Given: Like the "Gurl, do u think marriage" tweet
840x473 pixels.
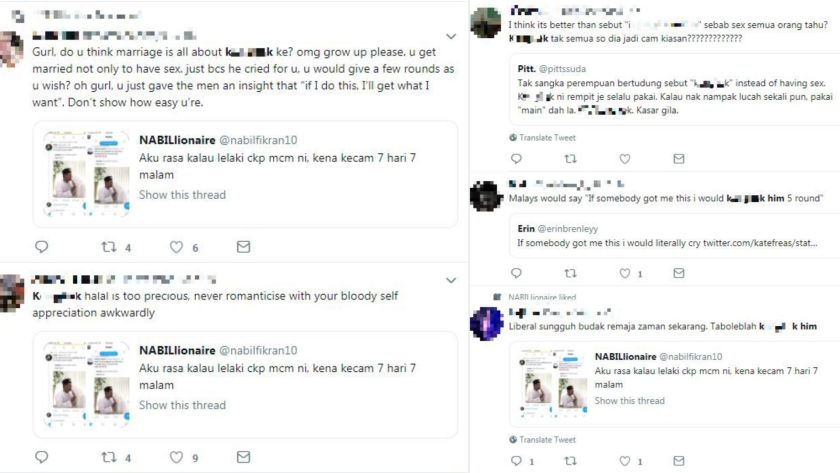Looking at the screenshot, I should pos(176,247).
